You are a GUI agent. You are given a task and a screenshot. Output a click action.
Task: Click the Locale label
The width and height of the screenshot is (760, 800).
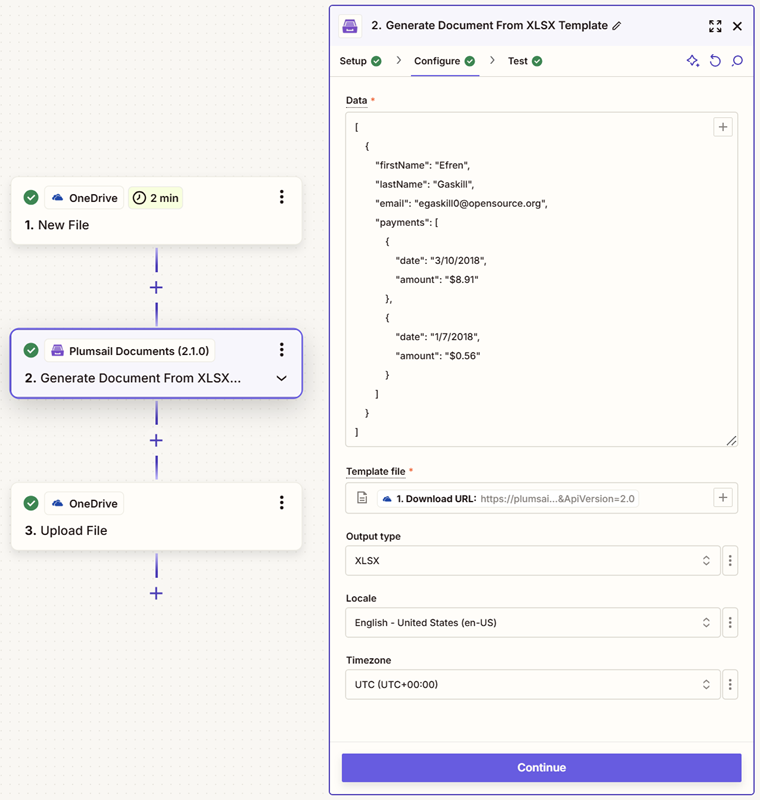361,598
